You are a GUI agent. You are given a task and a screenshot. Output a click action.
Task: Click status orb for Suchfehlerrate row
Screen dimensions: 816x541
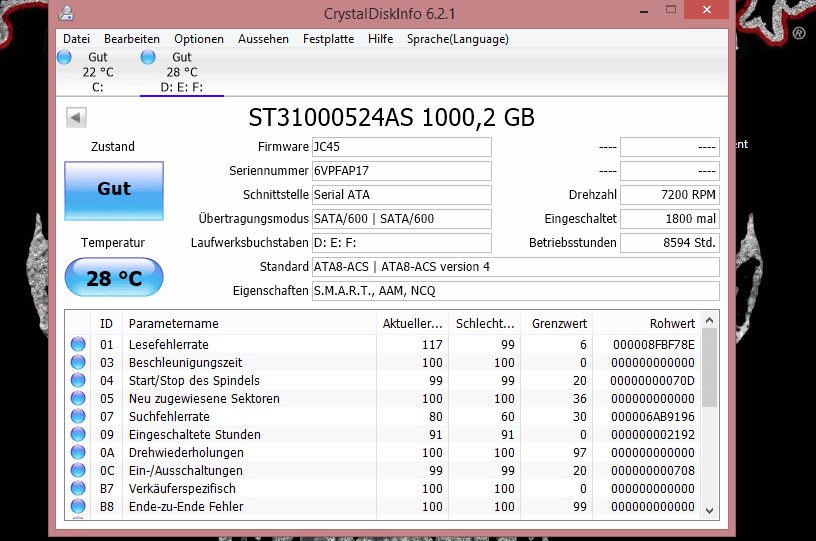(78, 416)
